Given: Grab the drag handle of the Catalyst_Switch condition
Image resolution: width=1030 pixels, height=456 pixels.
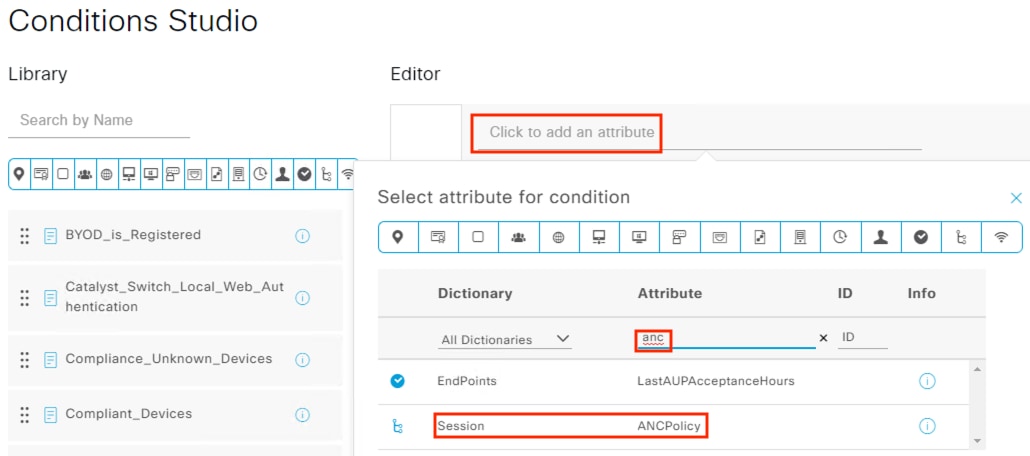Looking at the screenshot, I should 24,298.
